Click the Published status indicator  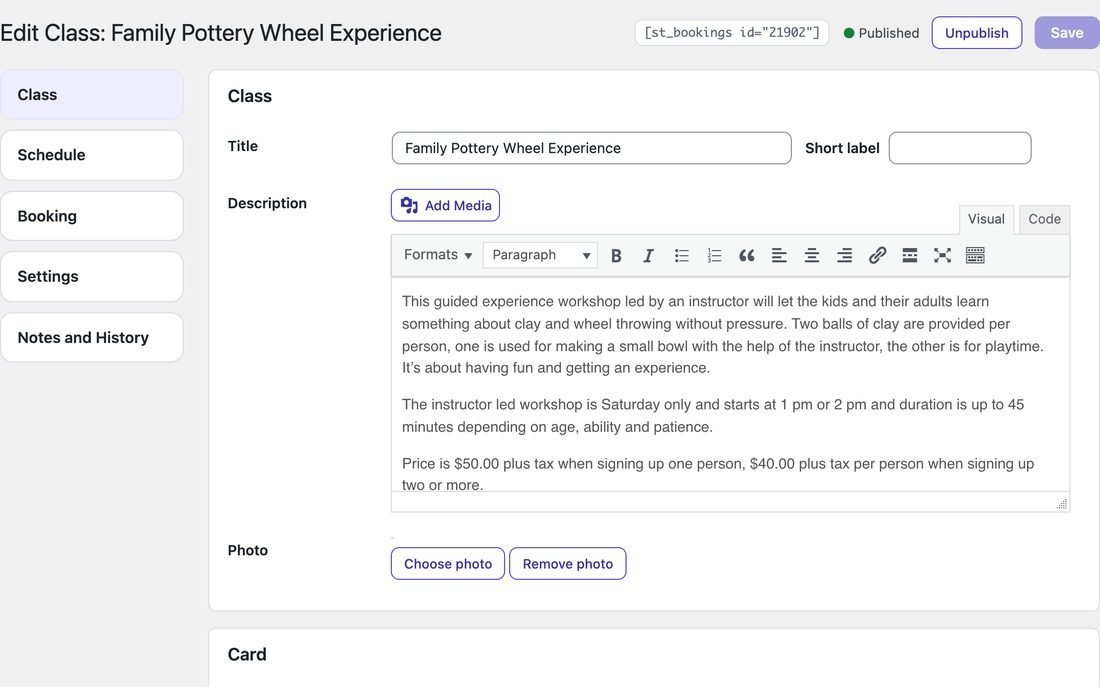[881, 33]
